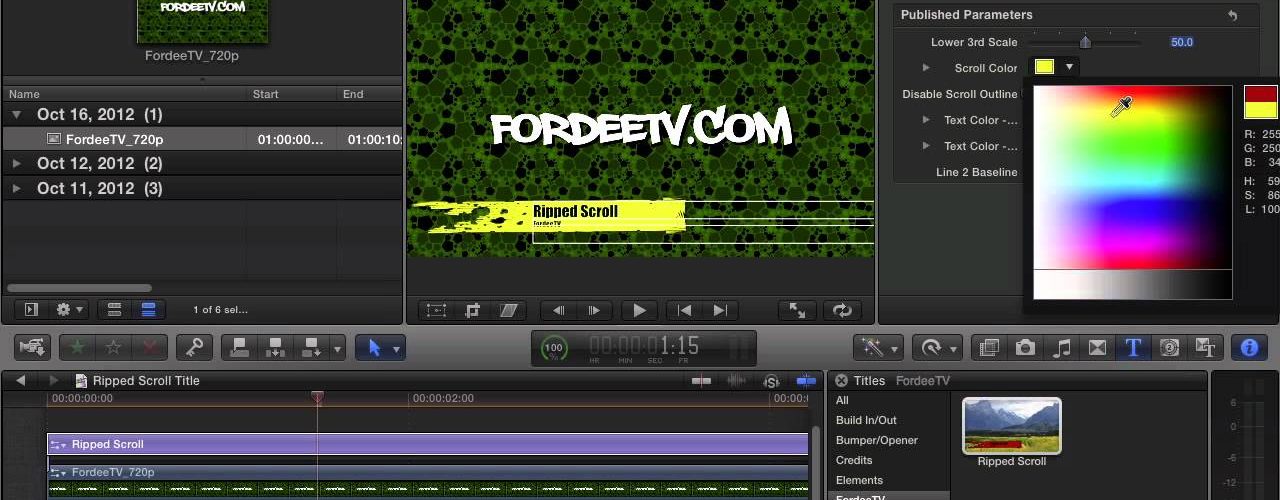Expand the first Text Color parameter

926,120
